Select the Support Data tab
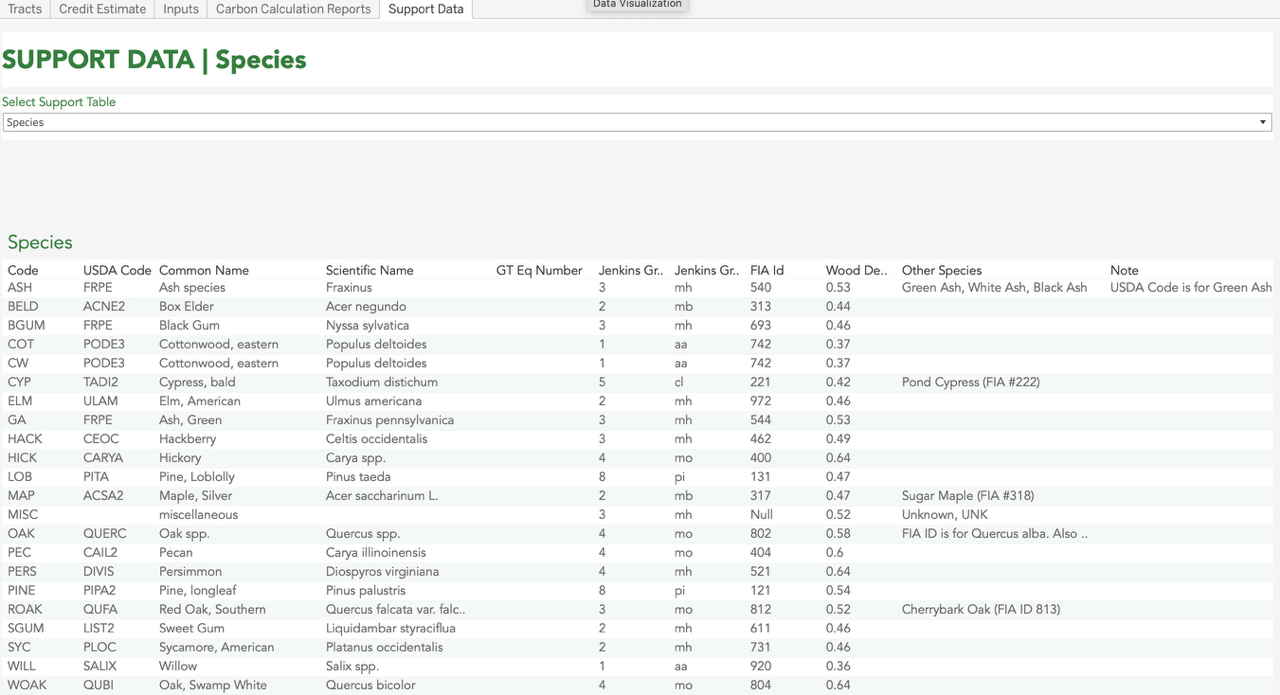Viewport: 1280px width, 695px height. 426,9
